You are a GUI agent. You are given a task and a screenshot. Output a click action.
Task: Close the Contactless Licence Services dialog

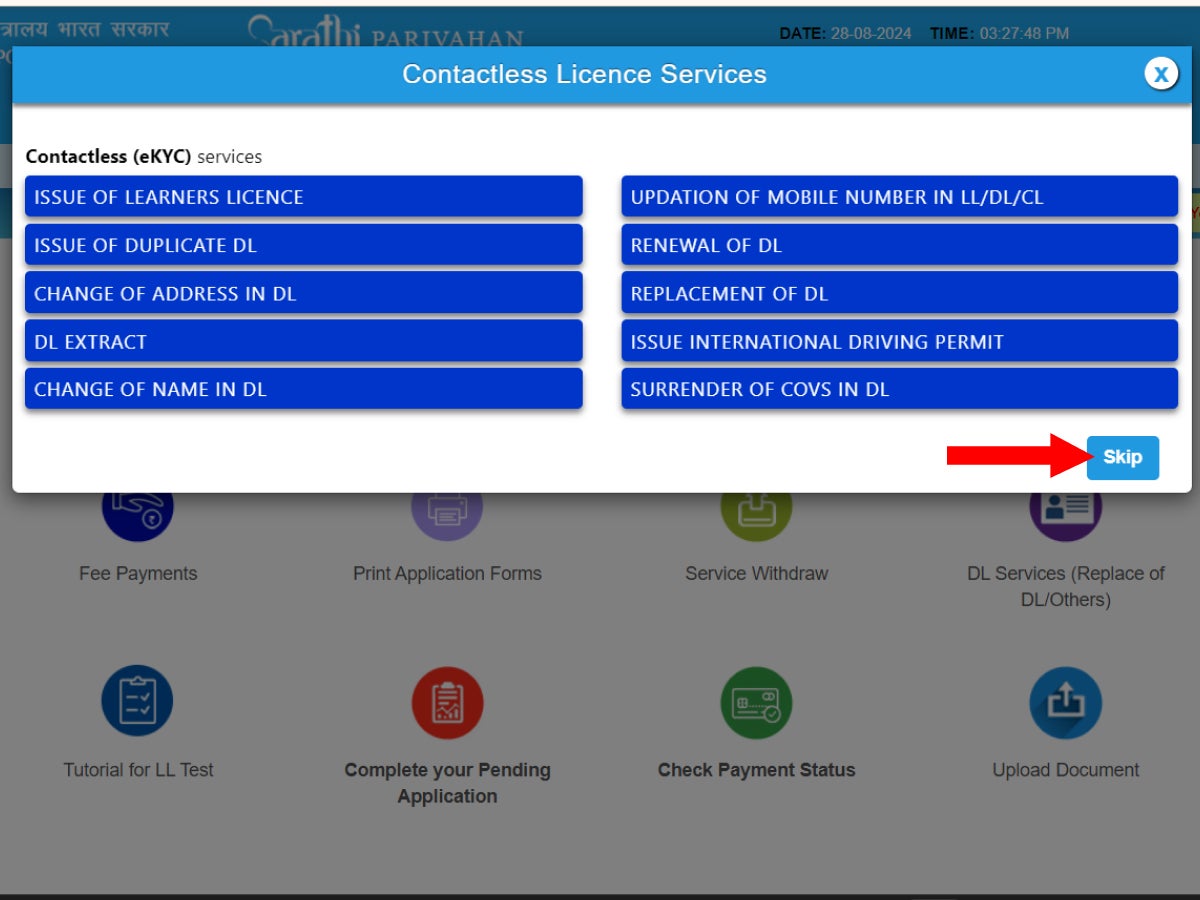tap(1160, 73)
